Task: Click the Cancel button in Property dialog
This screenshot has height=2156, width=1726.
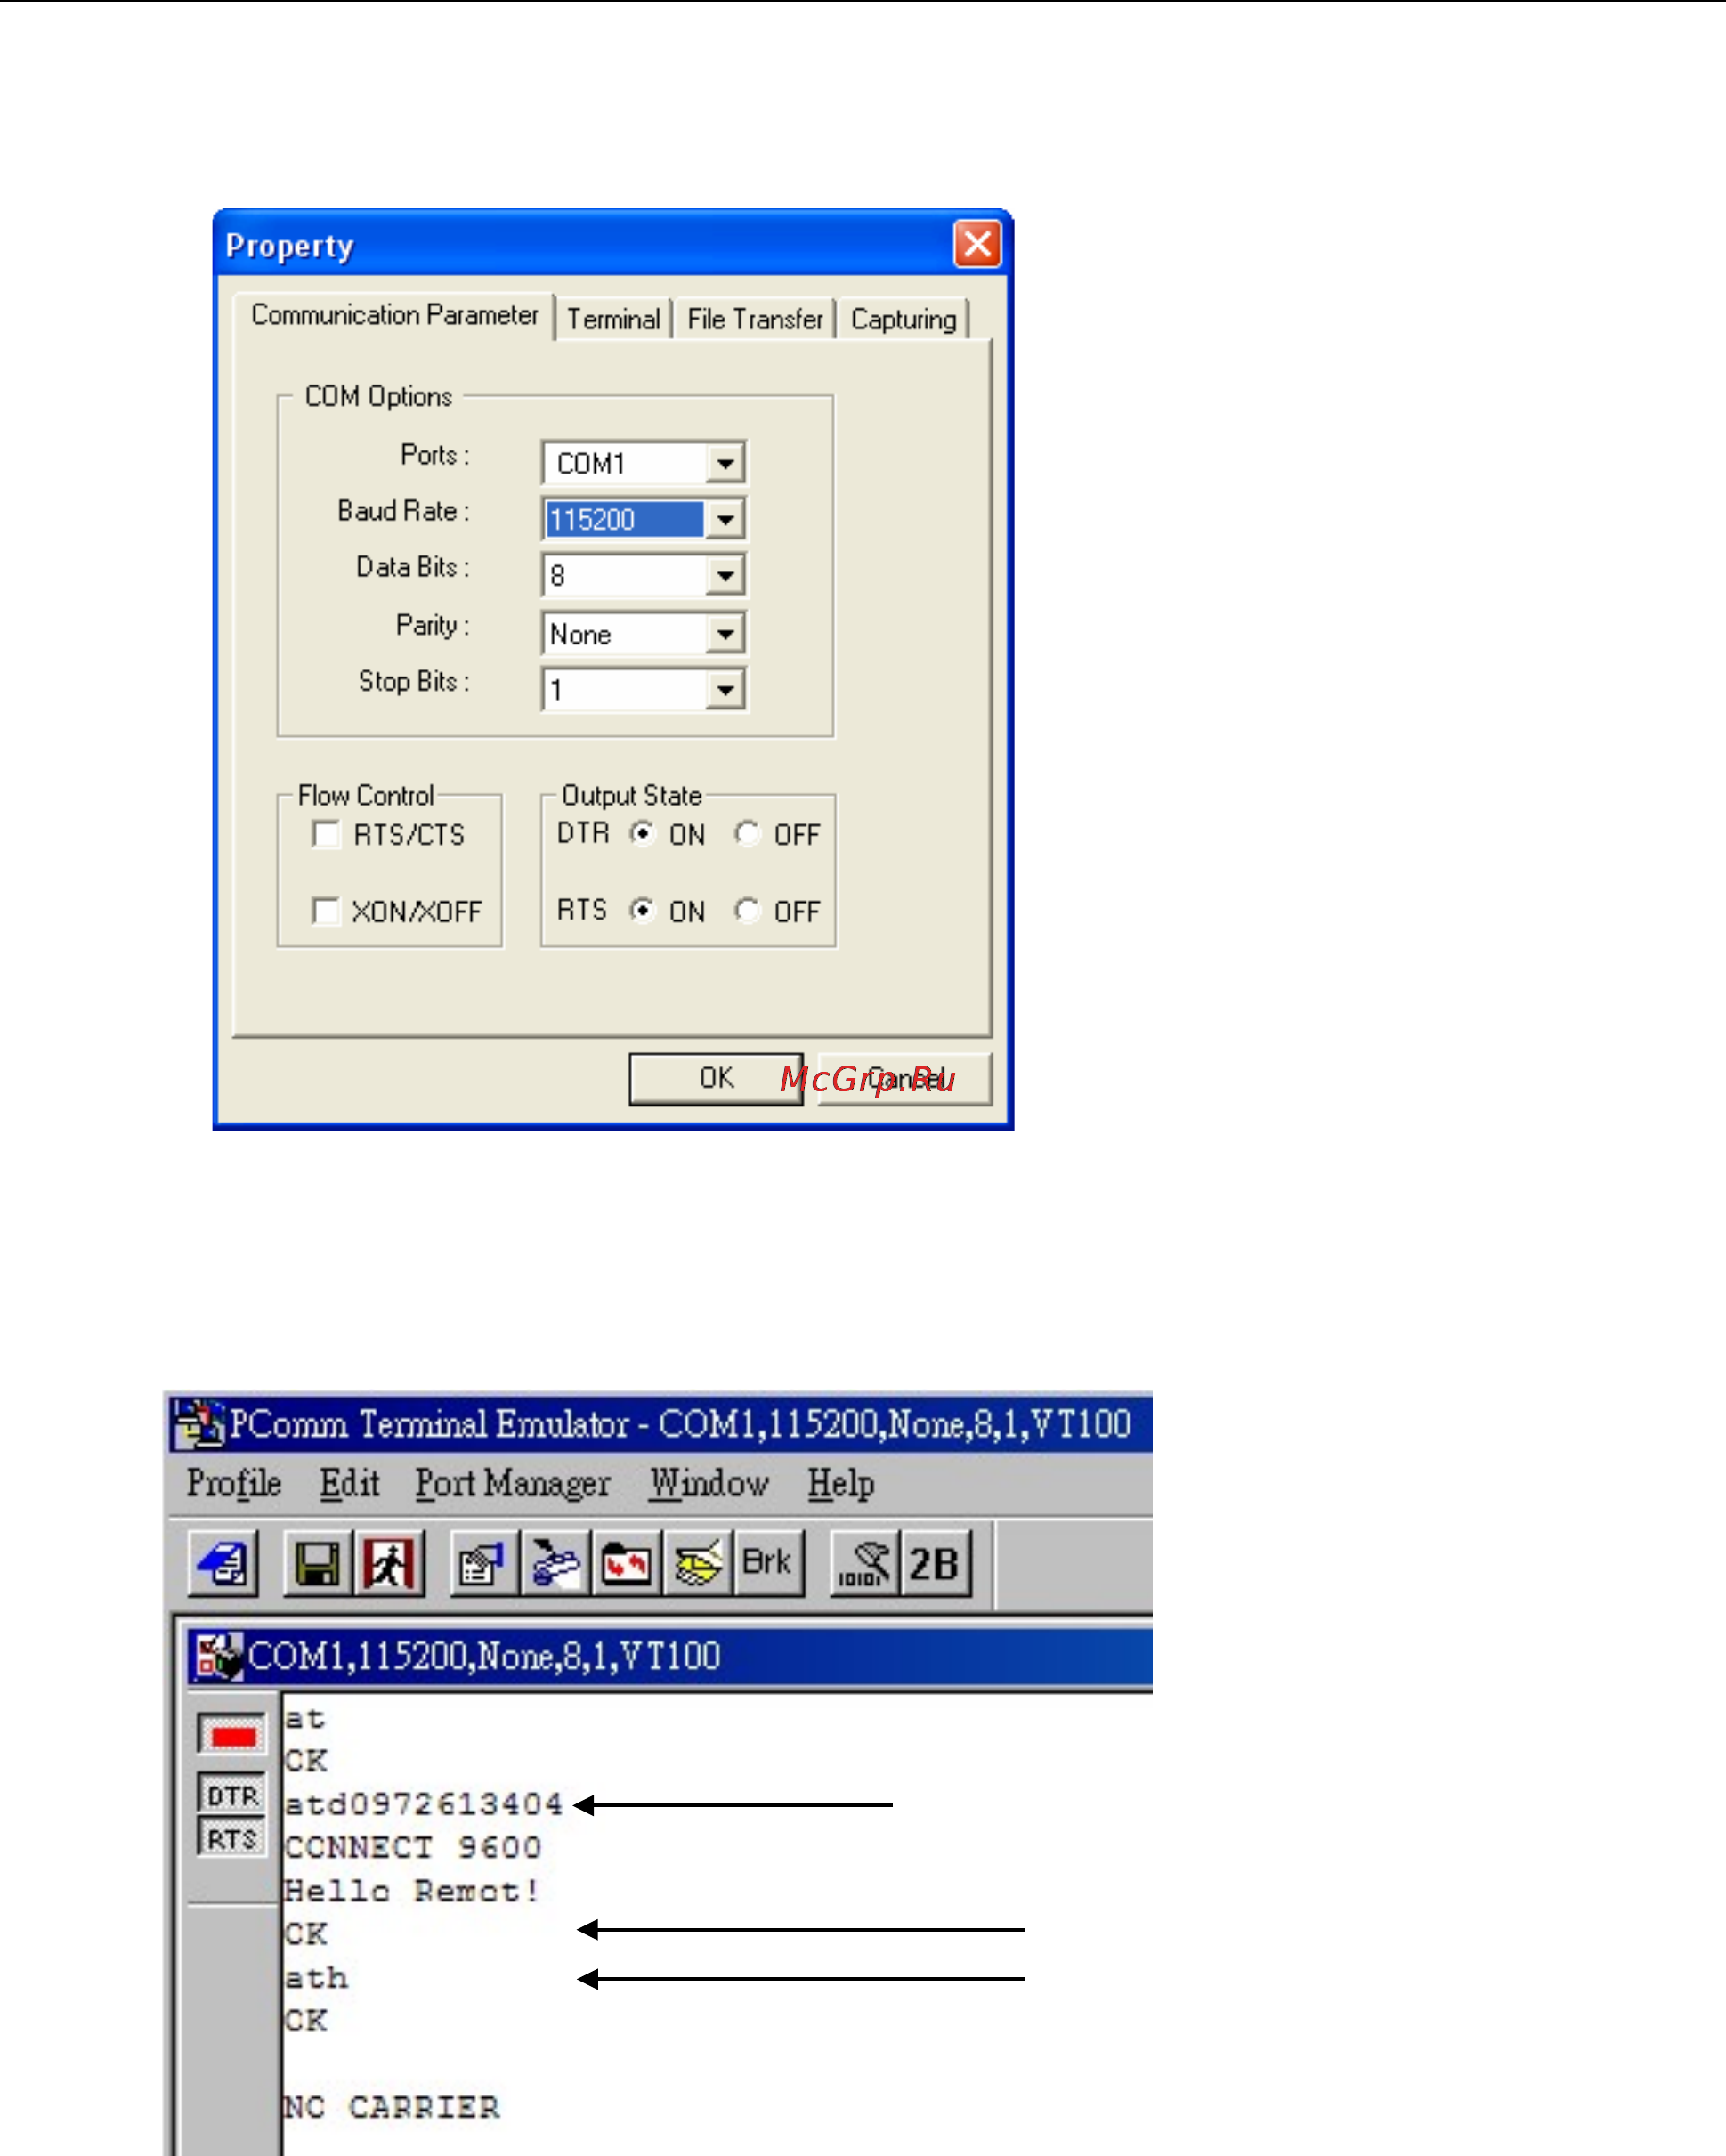Action: click(x=905, y=1078)
